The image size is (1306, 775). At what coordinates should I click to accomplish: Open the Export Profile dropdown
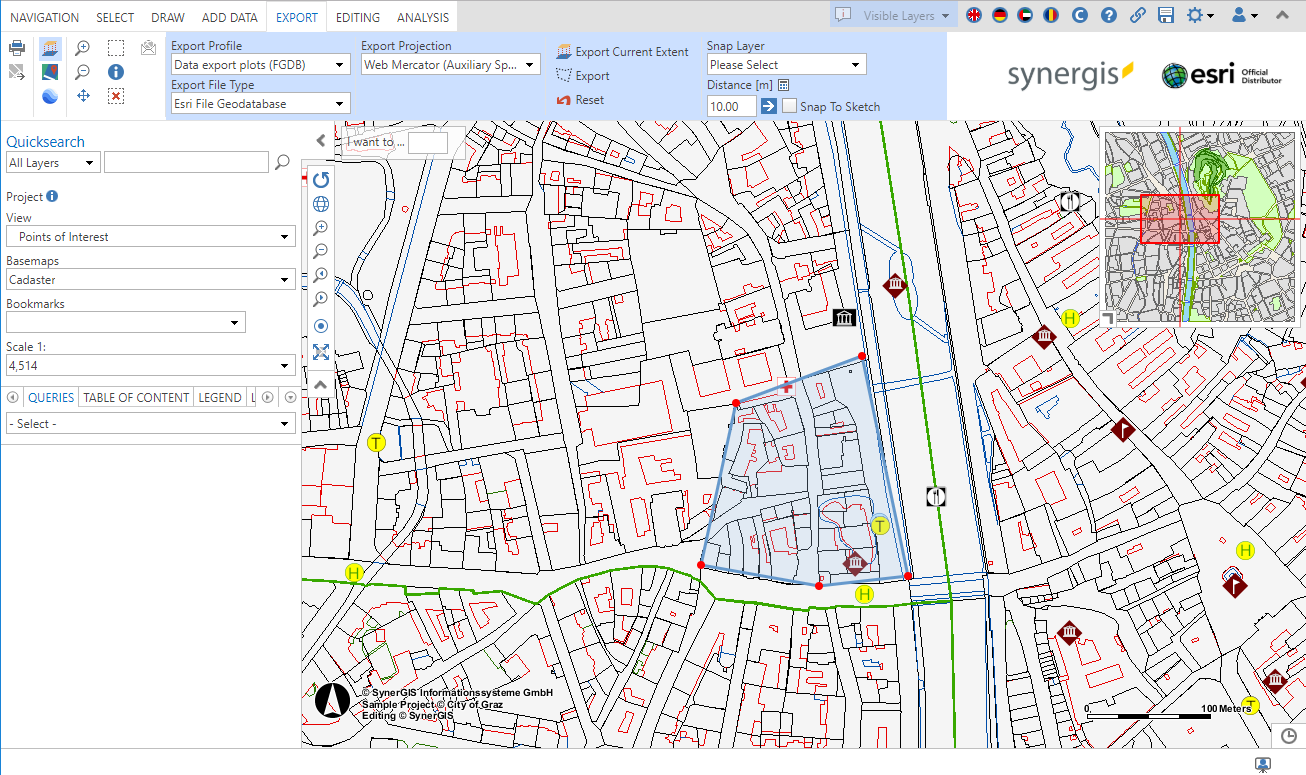pyautogui.click(x=260, y=64)
